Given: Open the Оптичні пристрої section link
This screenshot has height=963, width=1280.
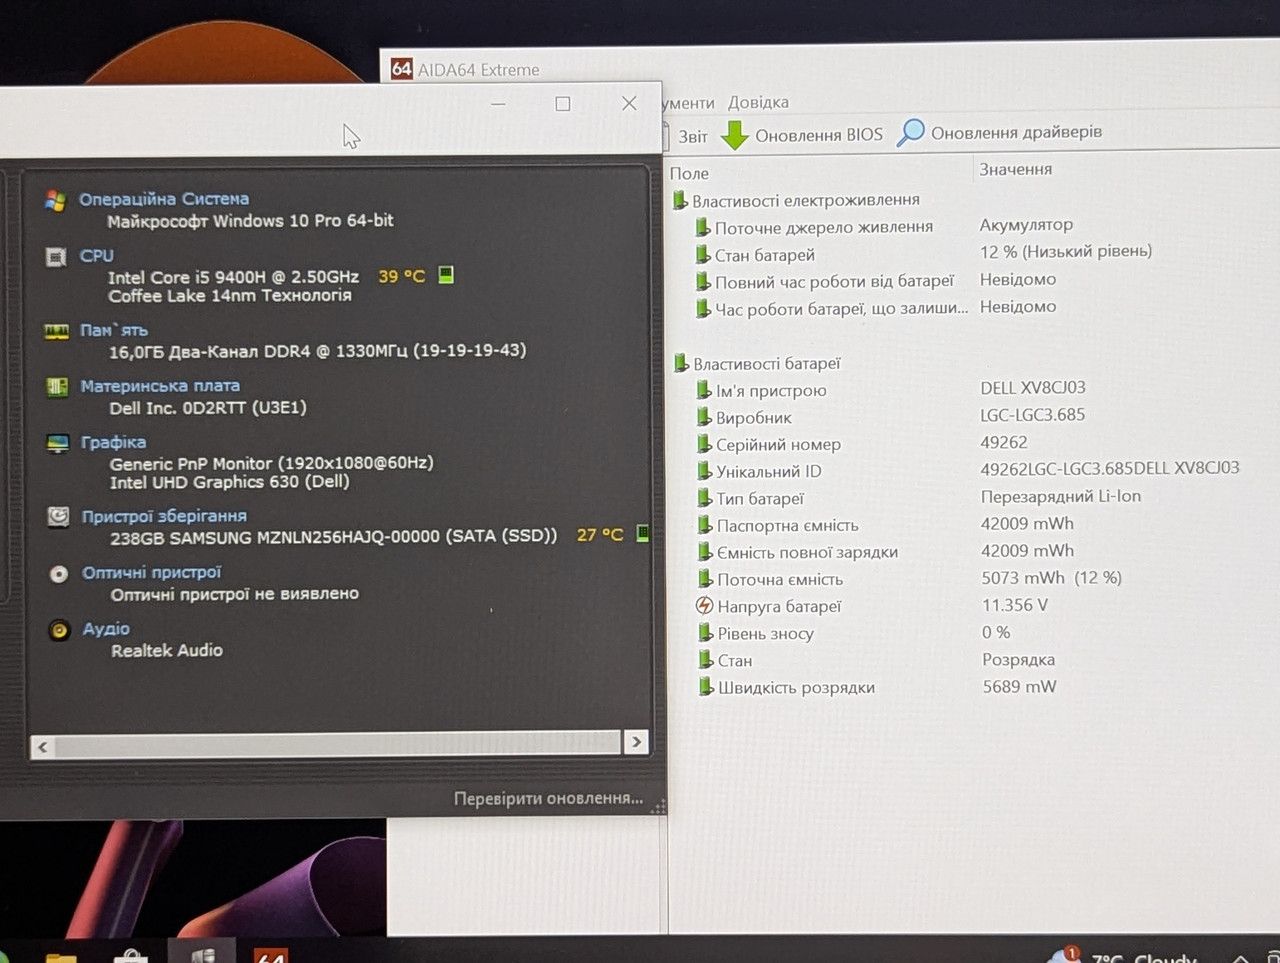Looking at the screenshot, I should click(x=152, y=572).
